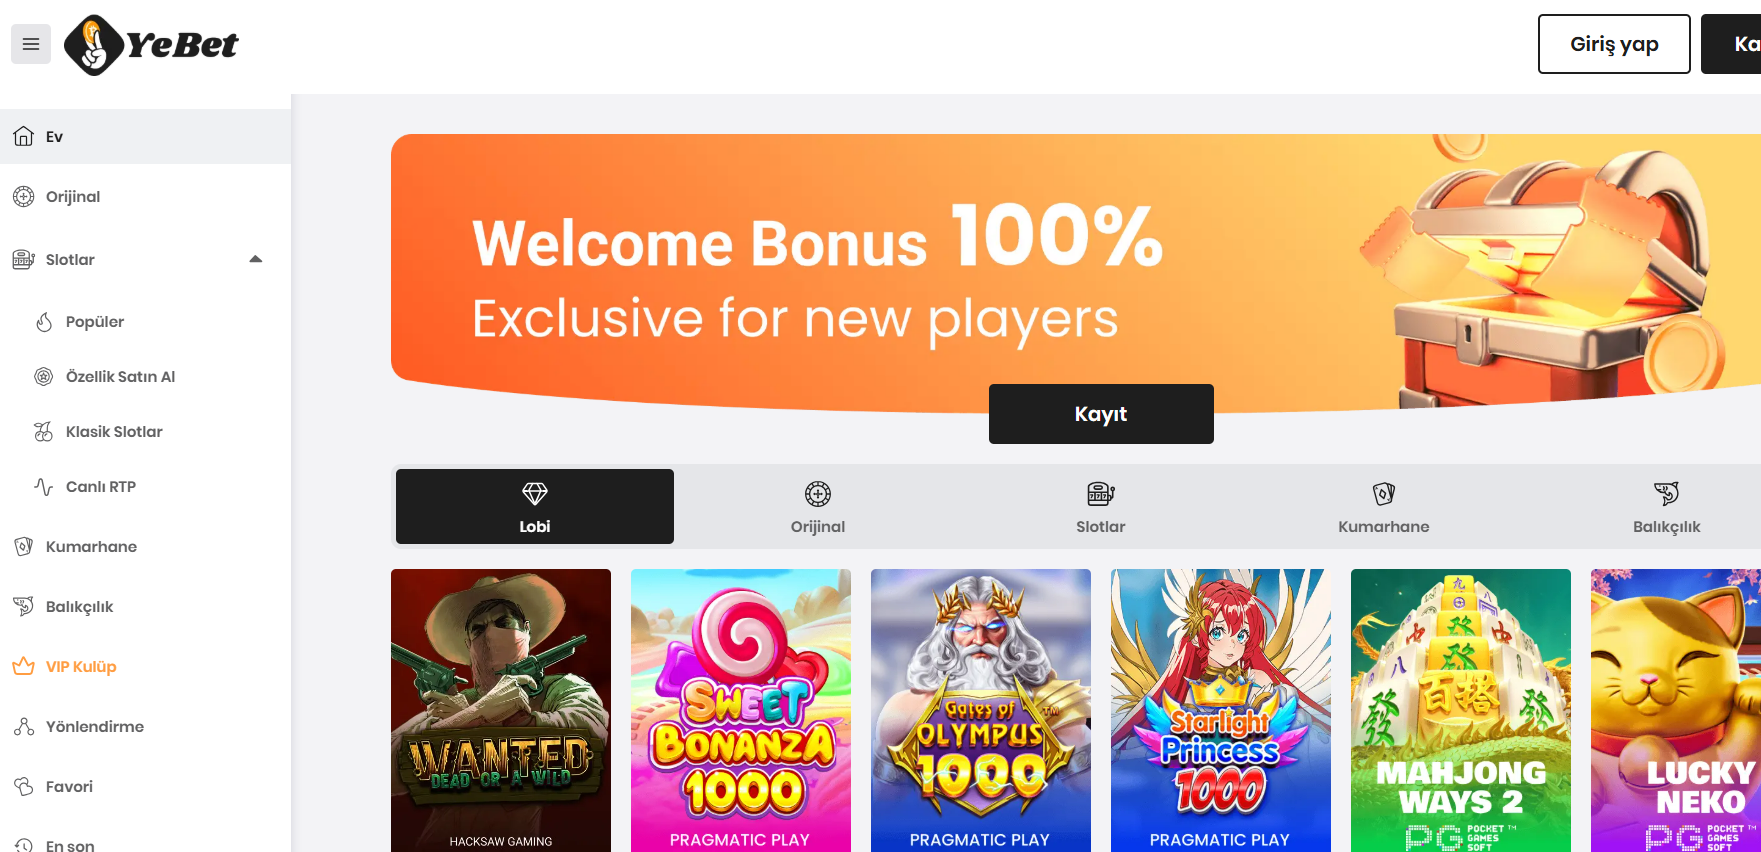The image size is (1761, 852).
Task: Switch to the Slotlar game tab
Action: click(x=1100, y=507)
